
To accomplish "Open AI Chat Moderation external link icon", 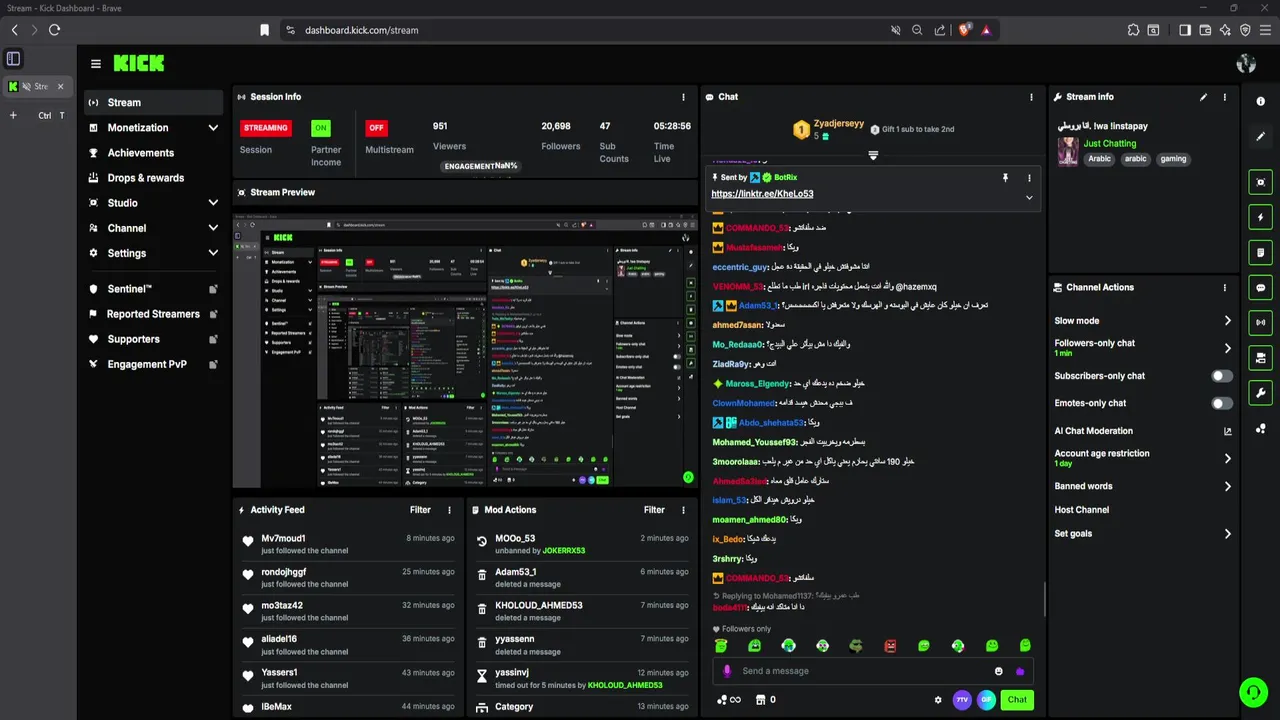I will click(x=1228, y=431).
